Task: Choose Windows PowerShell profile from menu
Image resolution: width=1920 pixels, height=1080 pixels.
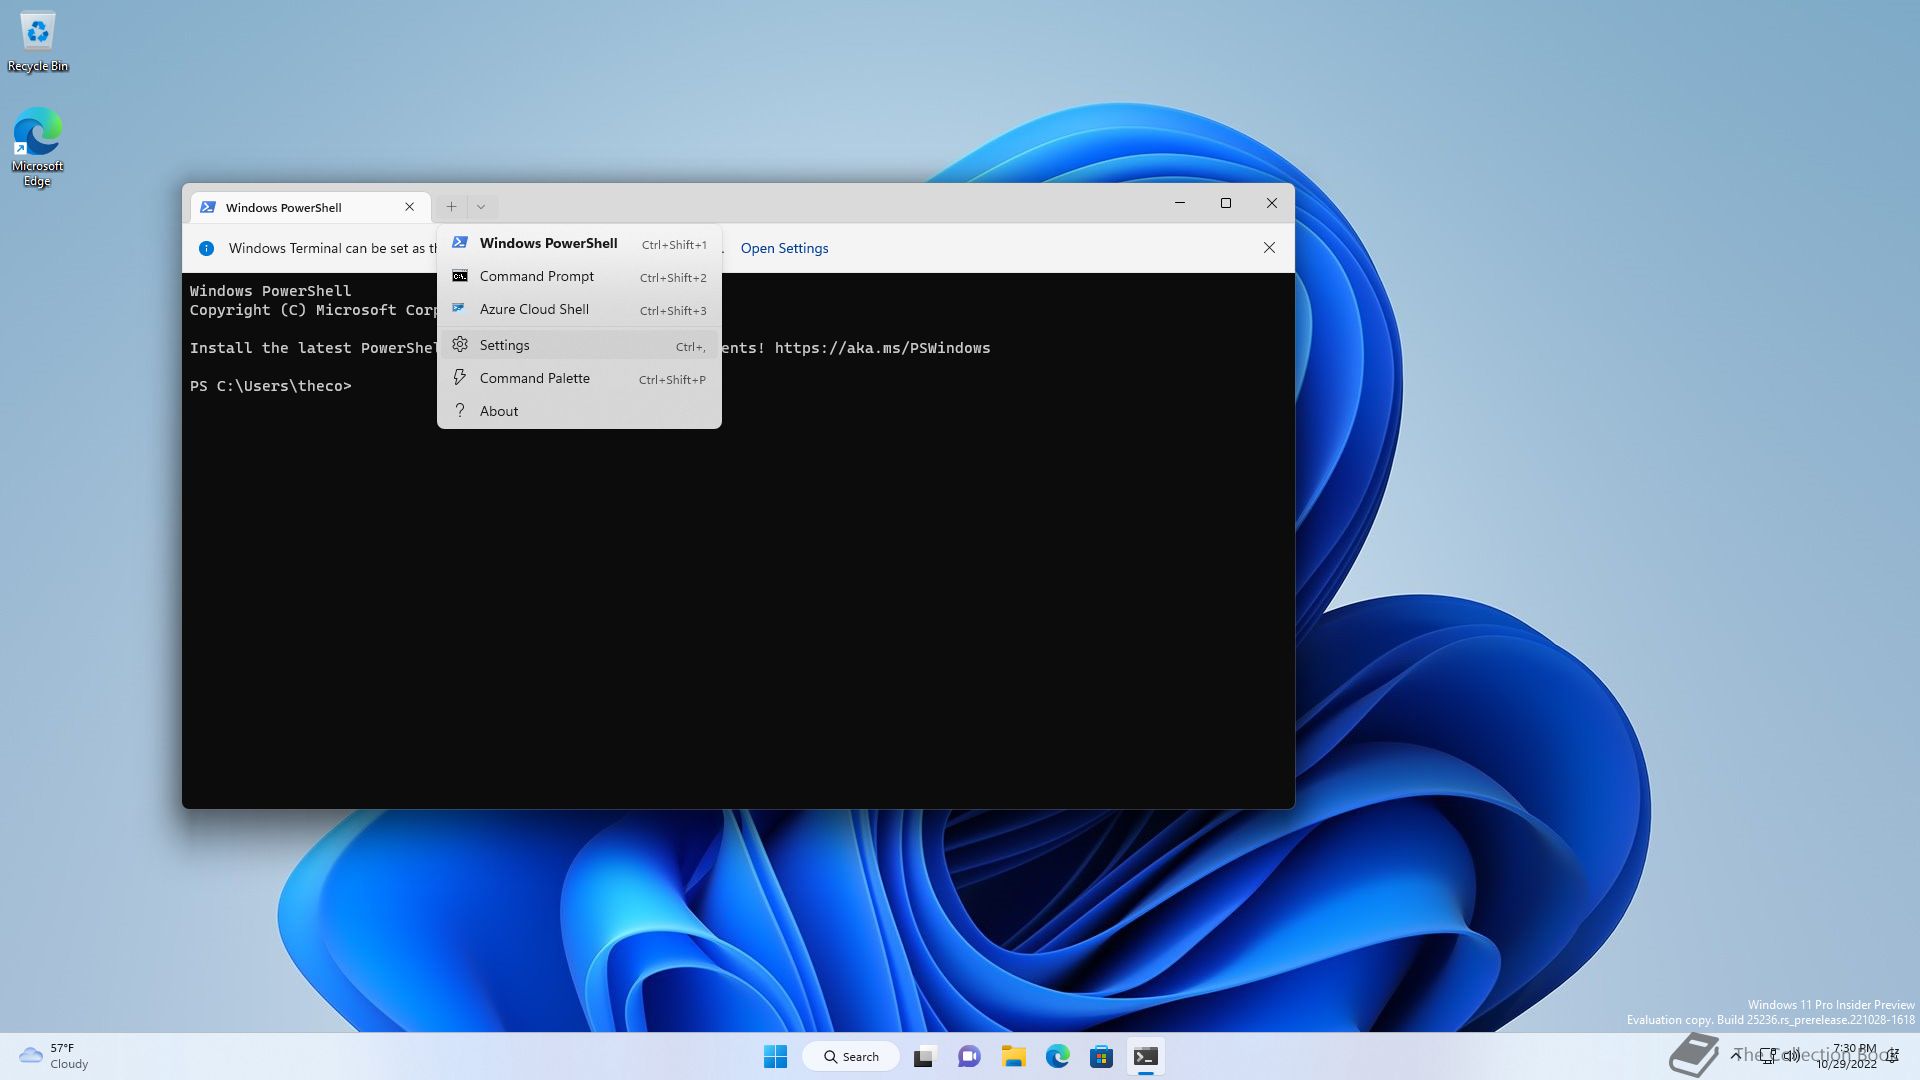Action: click(579, 243)
